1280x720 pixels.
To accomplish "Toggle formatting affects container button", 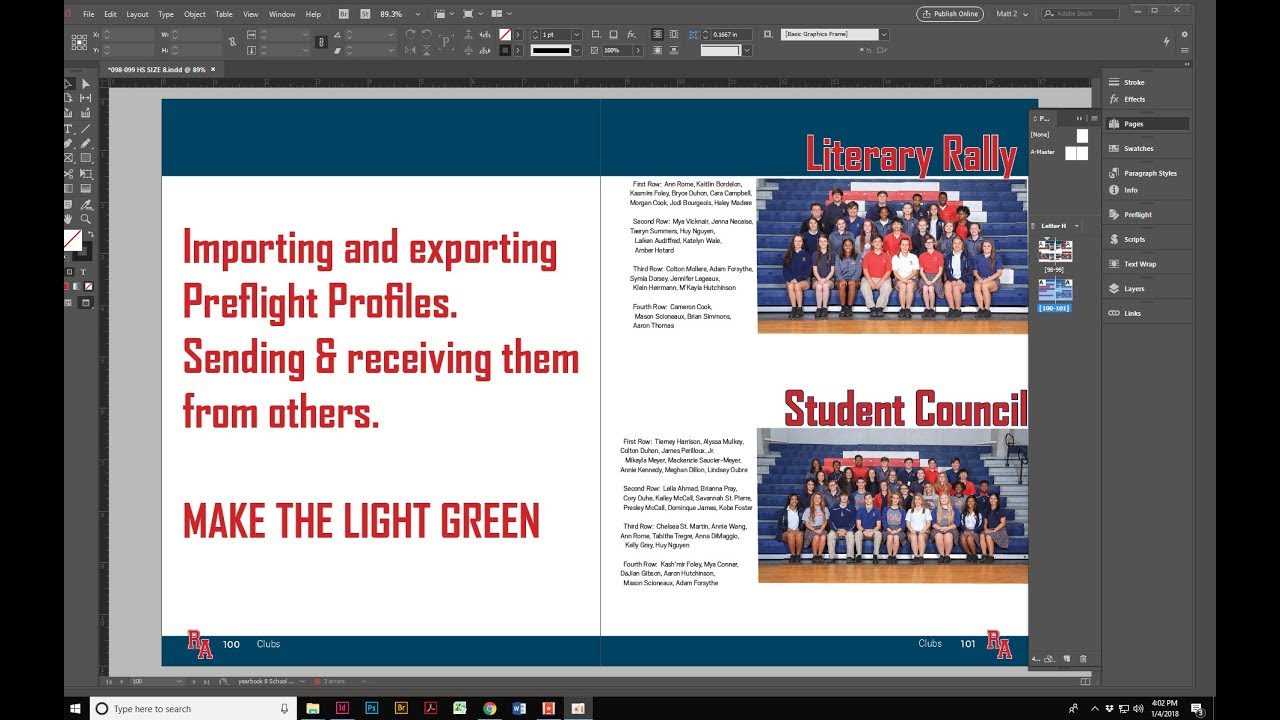I will 69,271.
